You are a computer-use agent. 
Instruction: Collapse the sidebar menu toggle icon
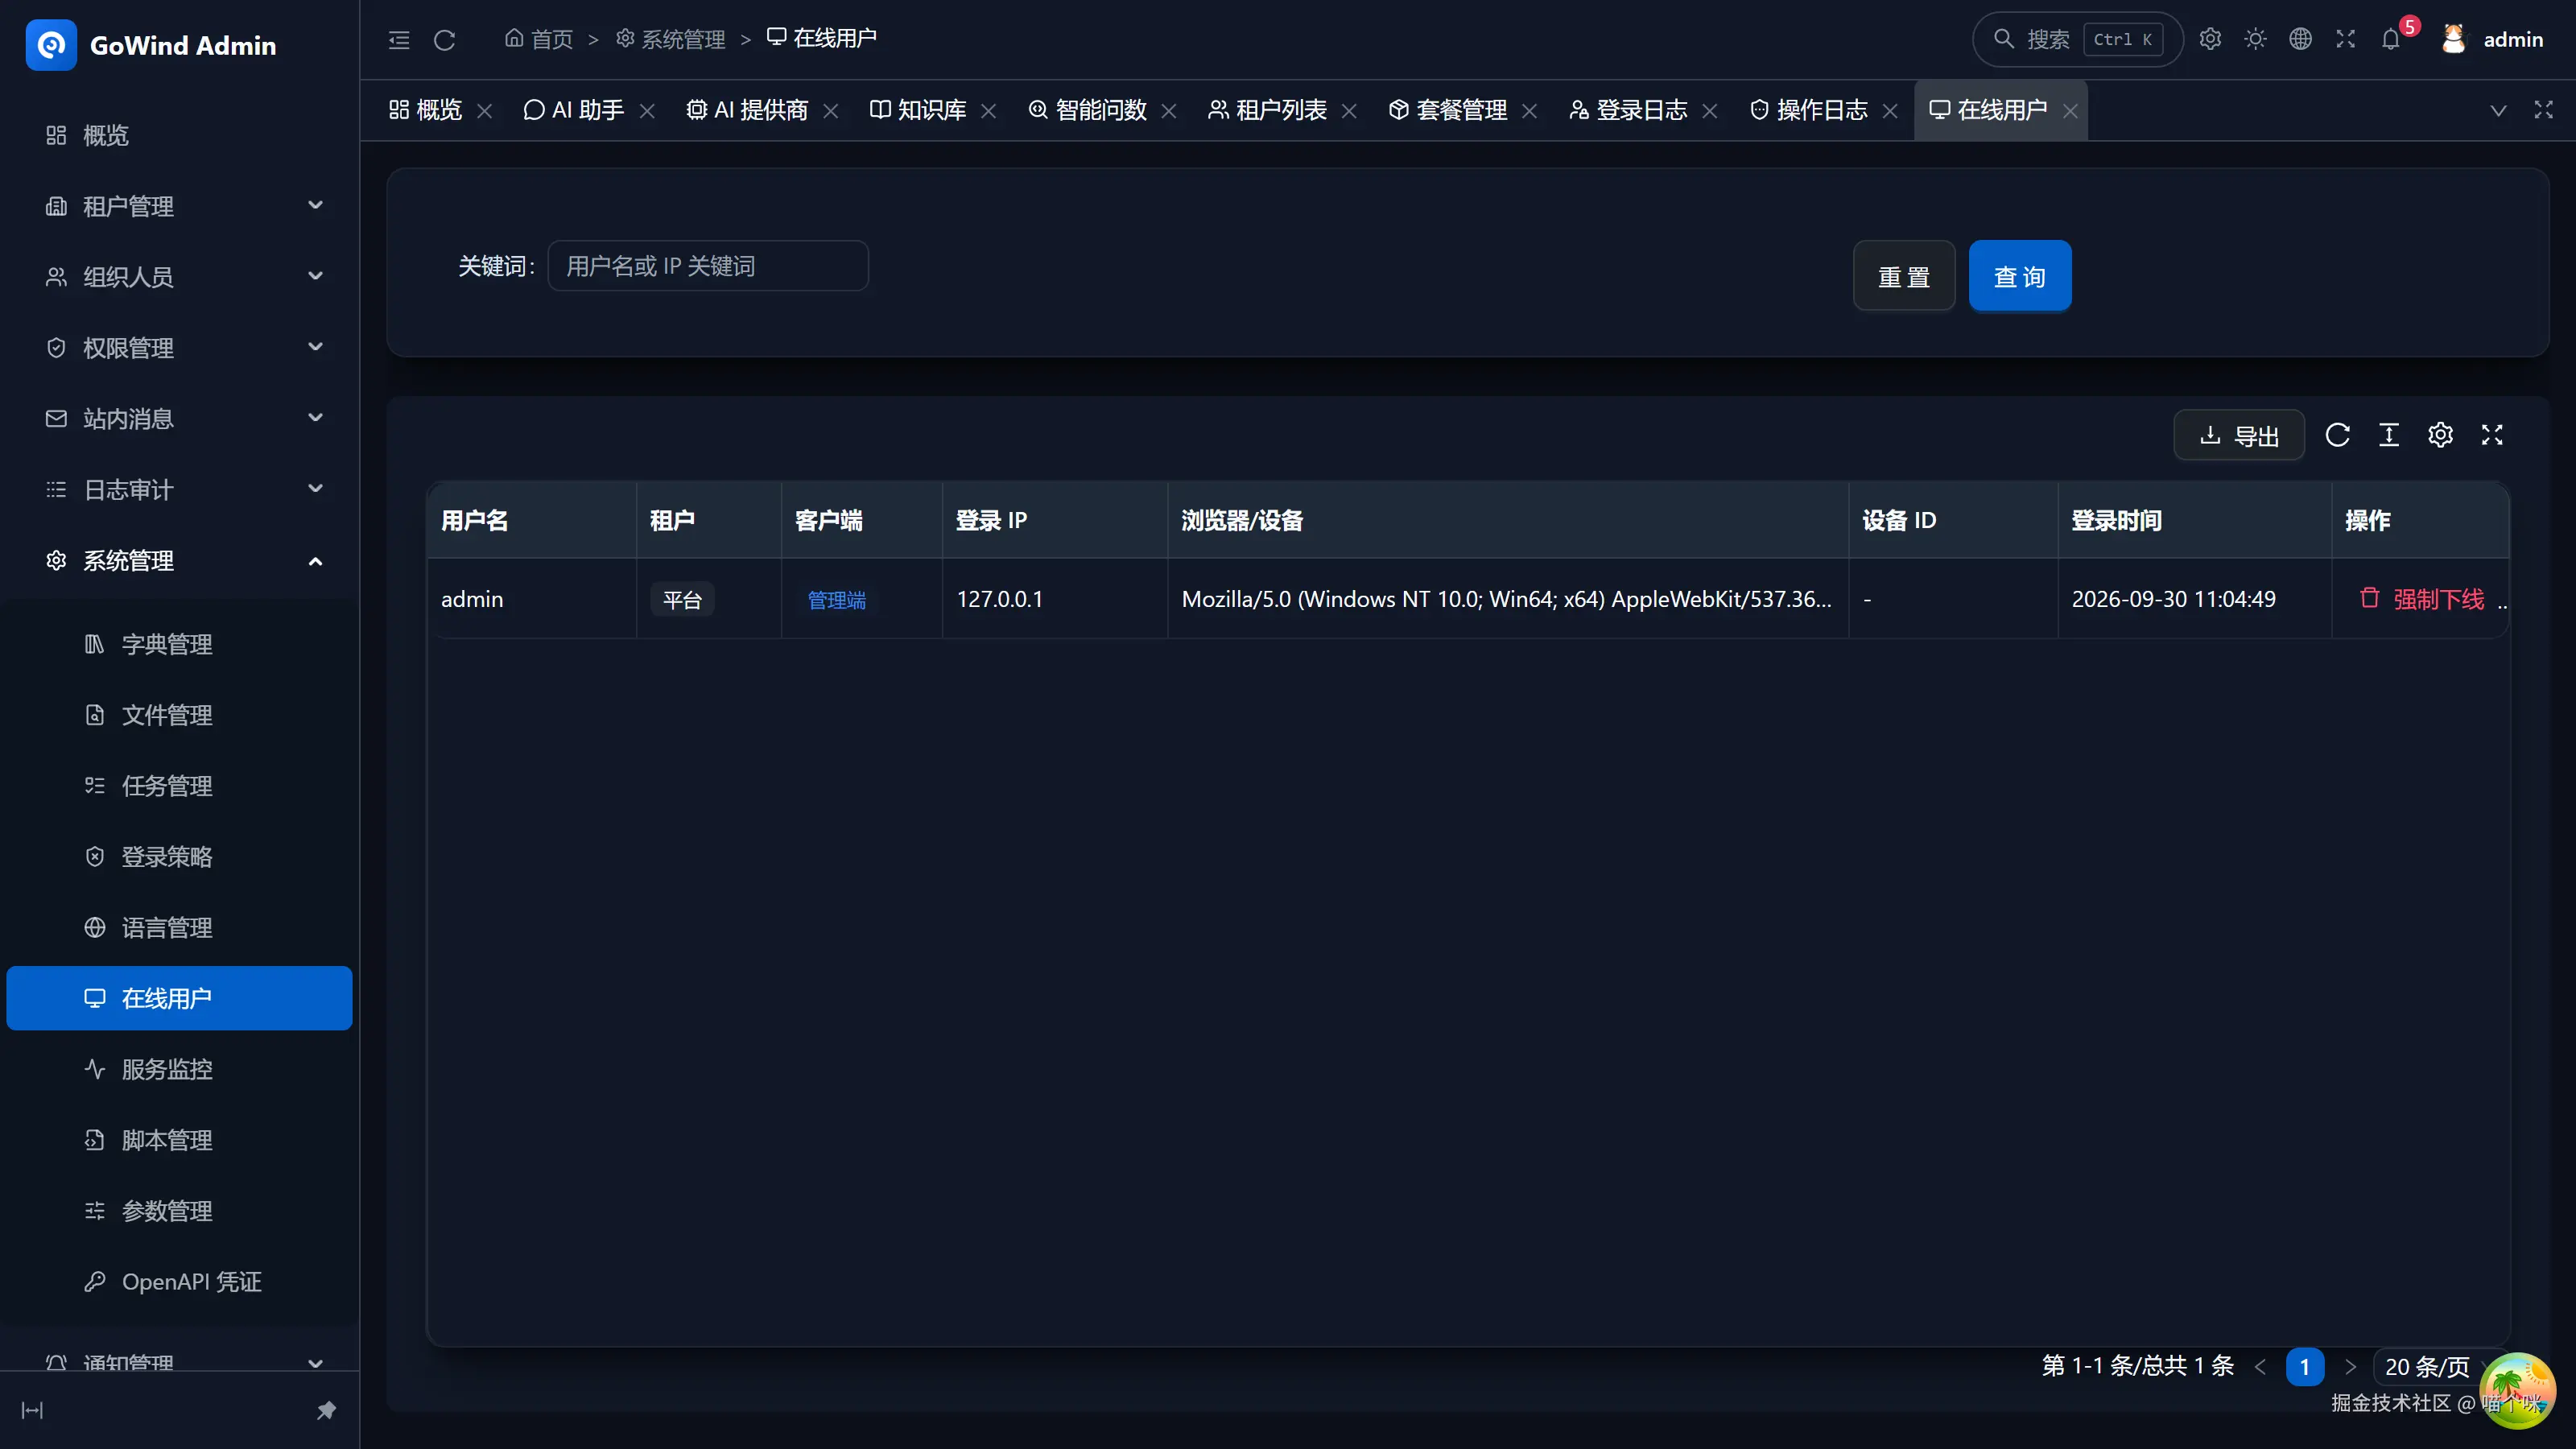coord(399,40)
